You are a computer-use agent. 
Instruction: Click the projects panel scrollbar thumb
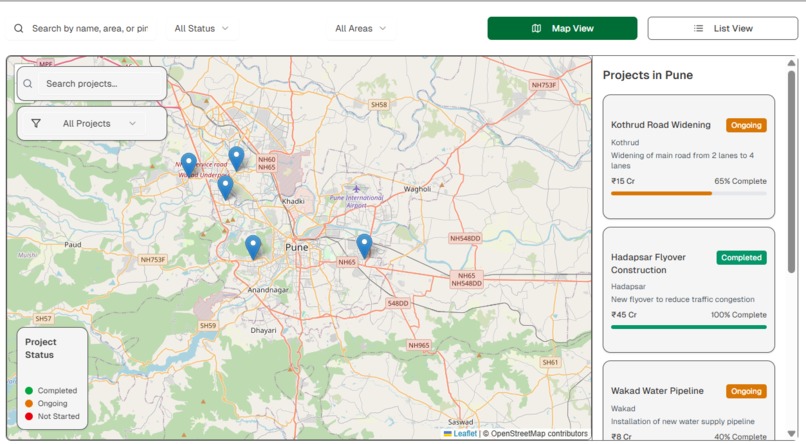tap(791, 172)
